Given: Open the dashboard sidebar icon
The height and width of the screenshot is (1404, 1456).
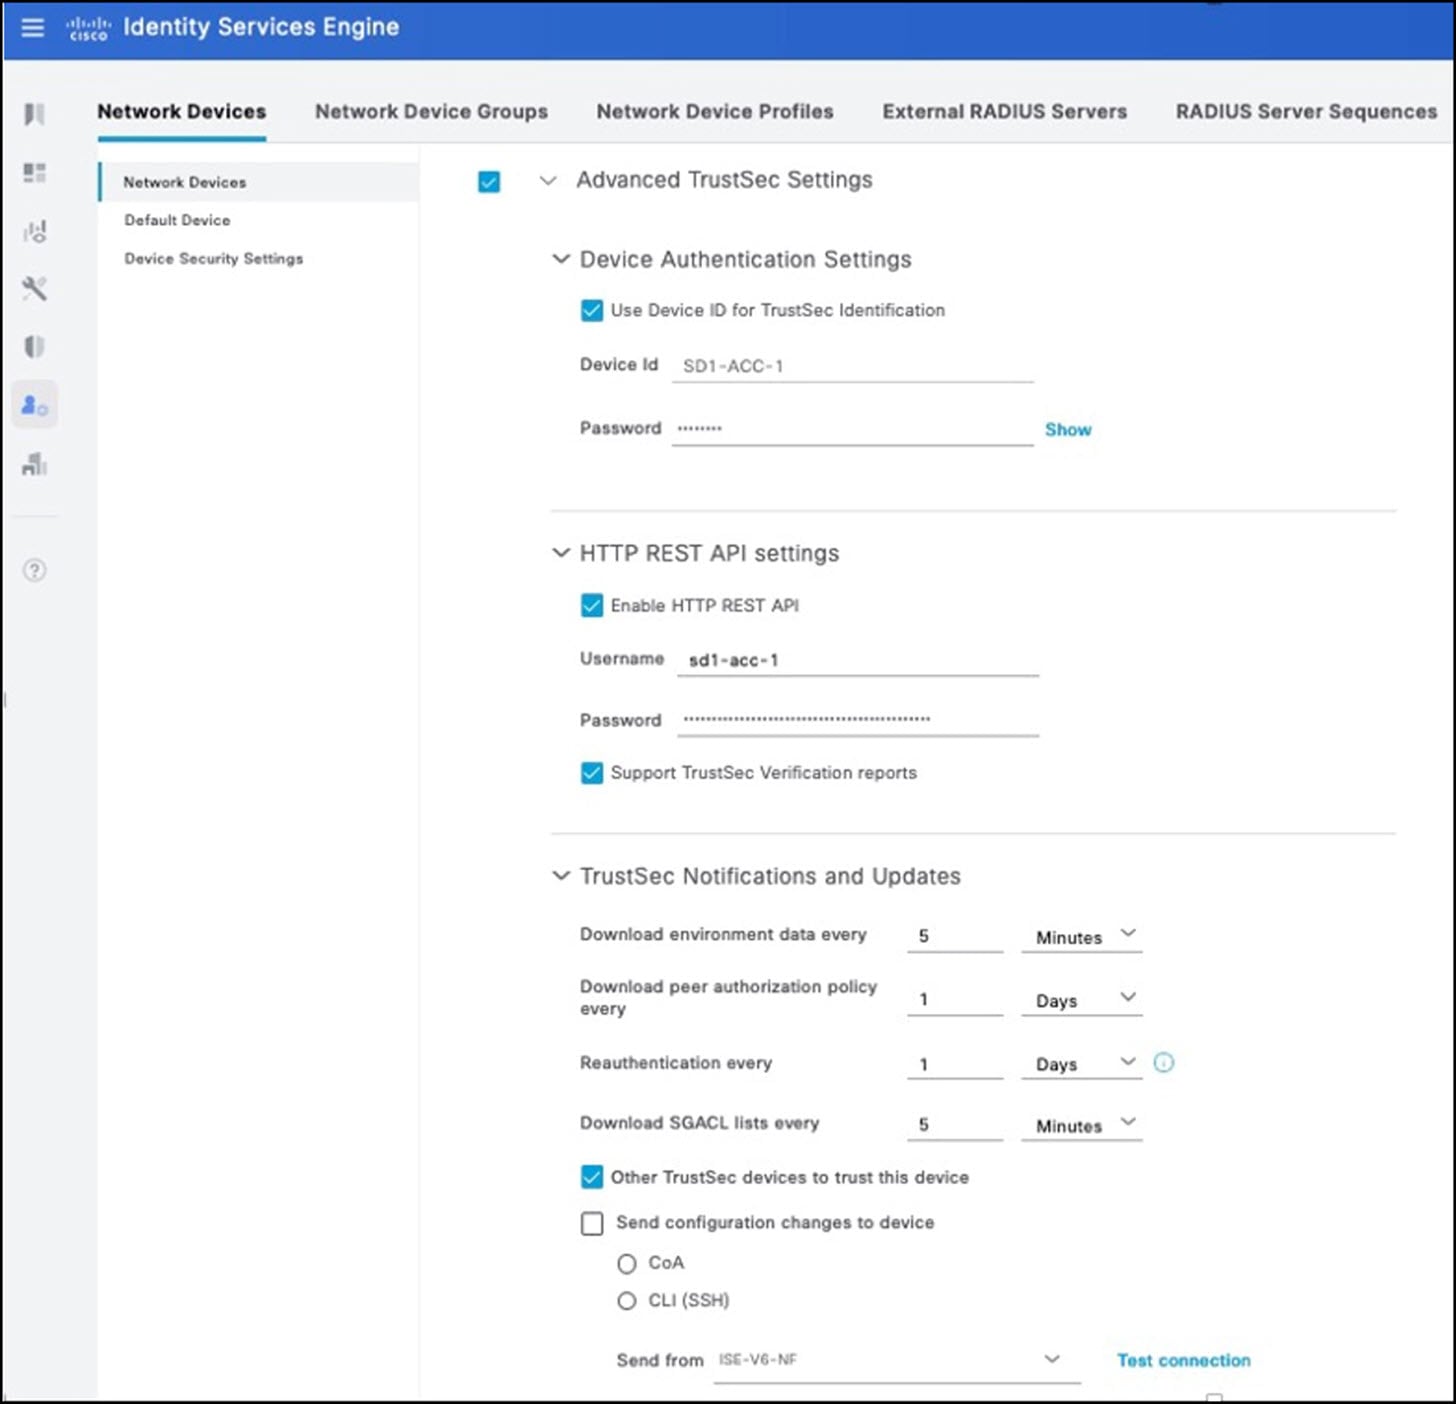Looking at the screenshot, I should coord(34,173).
